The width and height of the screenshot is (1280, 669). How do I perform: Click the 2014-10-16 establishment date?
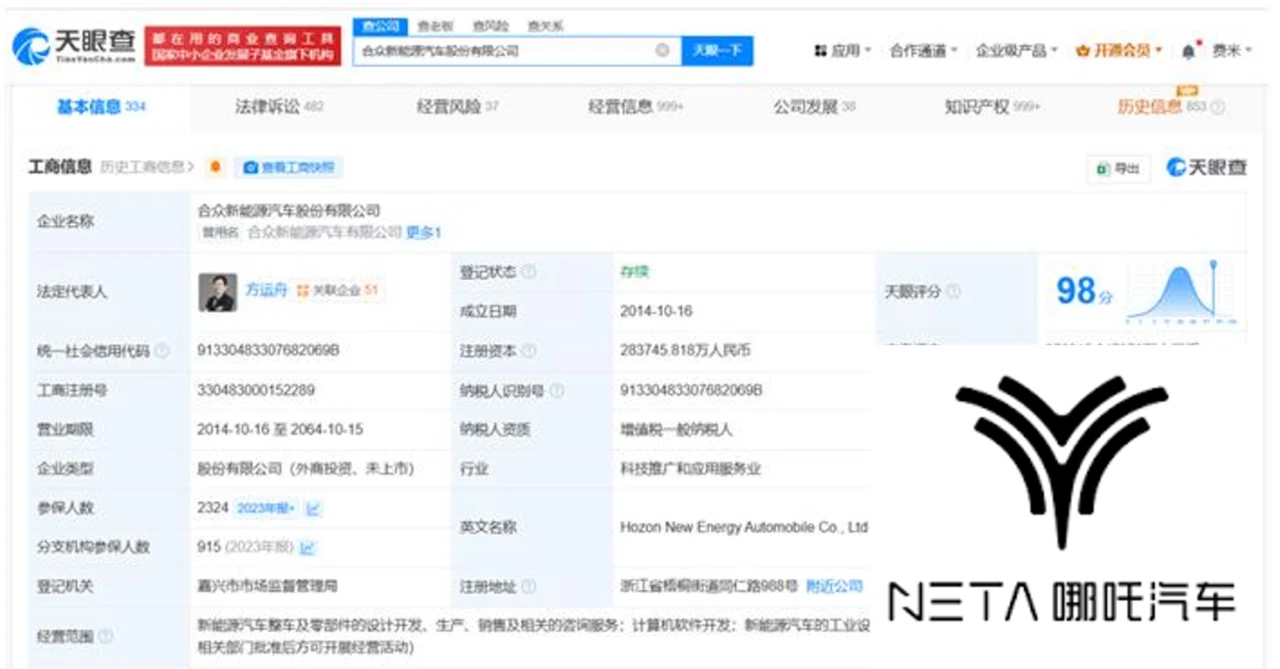click(656, 311)
